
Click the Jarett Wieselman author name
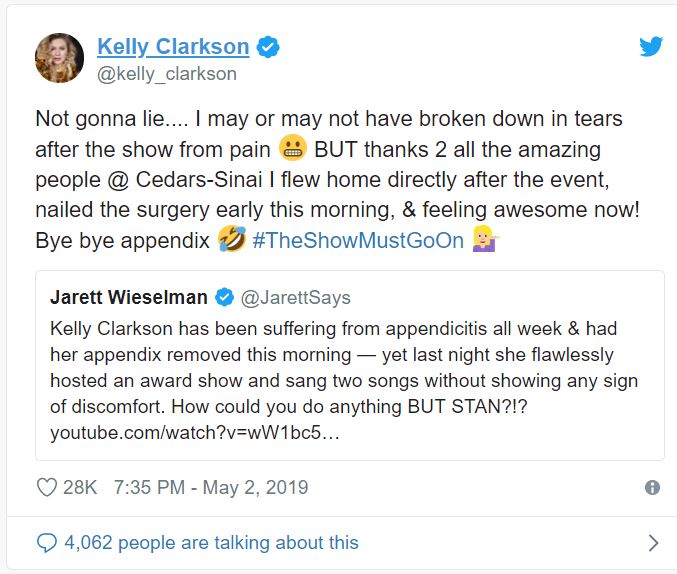pos(128,297)
